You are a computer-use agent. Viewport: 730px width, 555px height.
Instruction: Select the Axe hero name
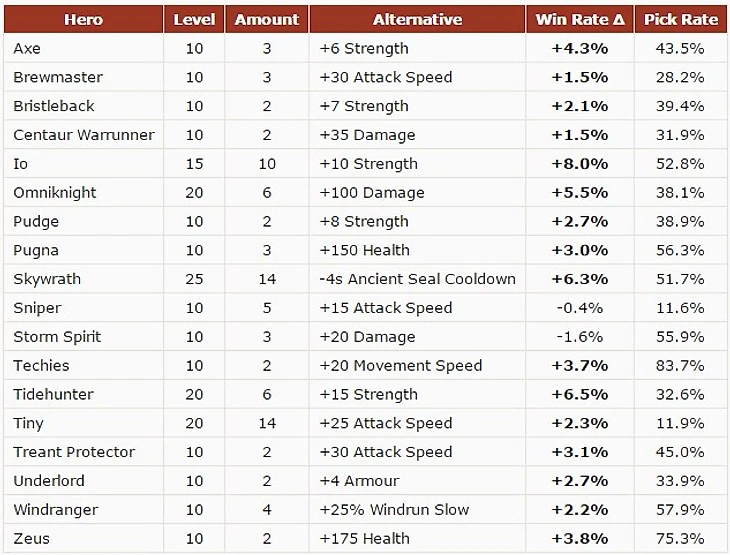tap(27, 48)
